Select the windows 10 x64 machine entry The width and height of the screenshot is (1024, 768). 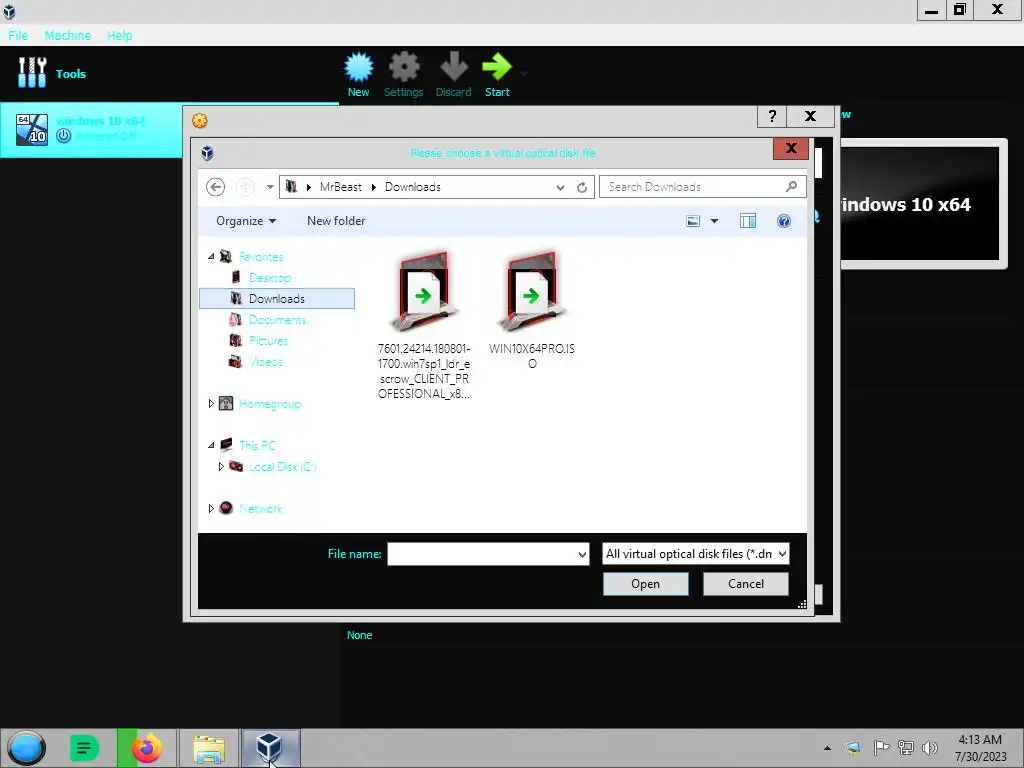click(x=91, y=129)
